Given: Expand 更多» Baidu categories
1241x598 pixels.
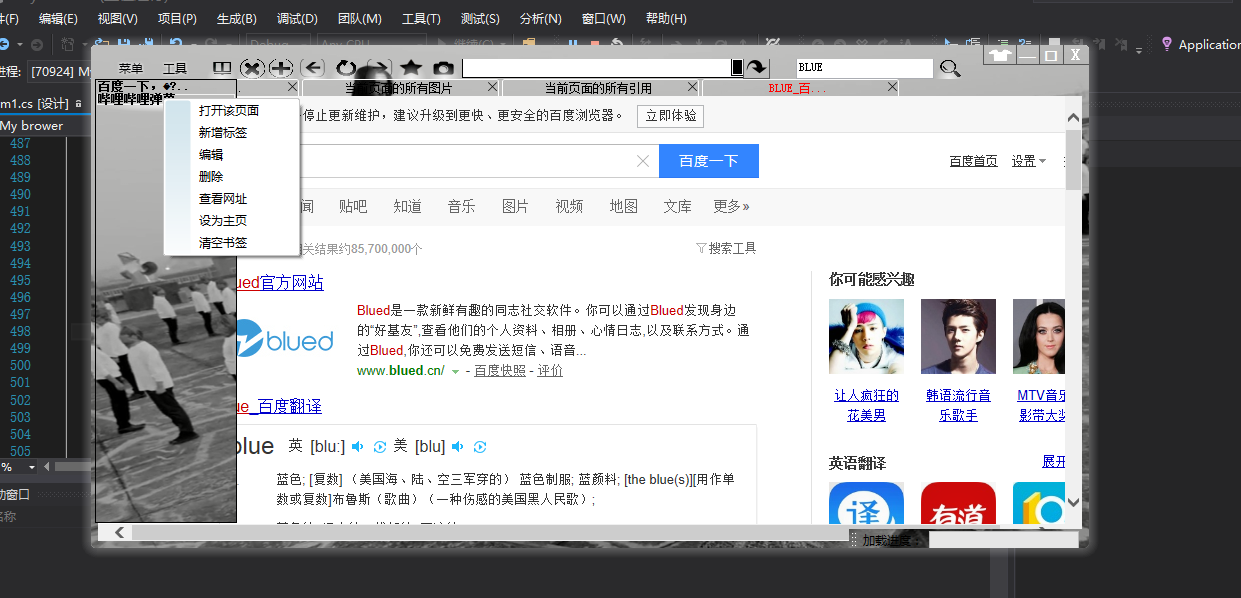Looking at the screenshot, I should (731, 206).
